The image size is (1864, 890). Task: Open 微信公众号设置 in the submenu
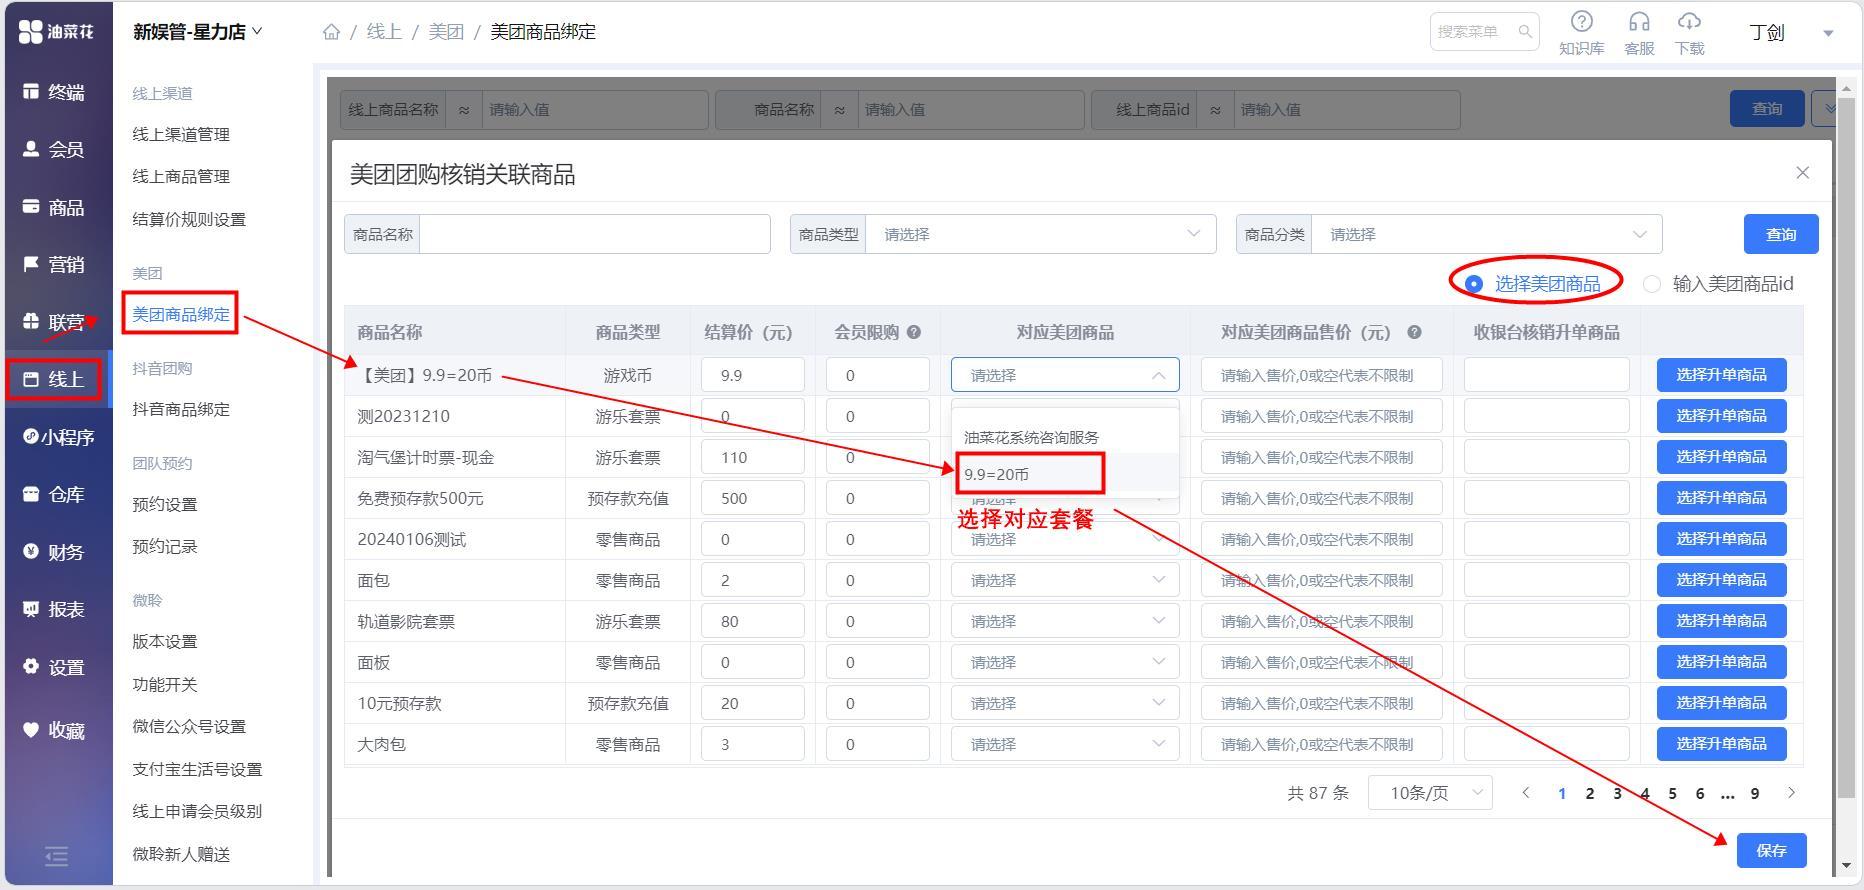[189, 726]
